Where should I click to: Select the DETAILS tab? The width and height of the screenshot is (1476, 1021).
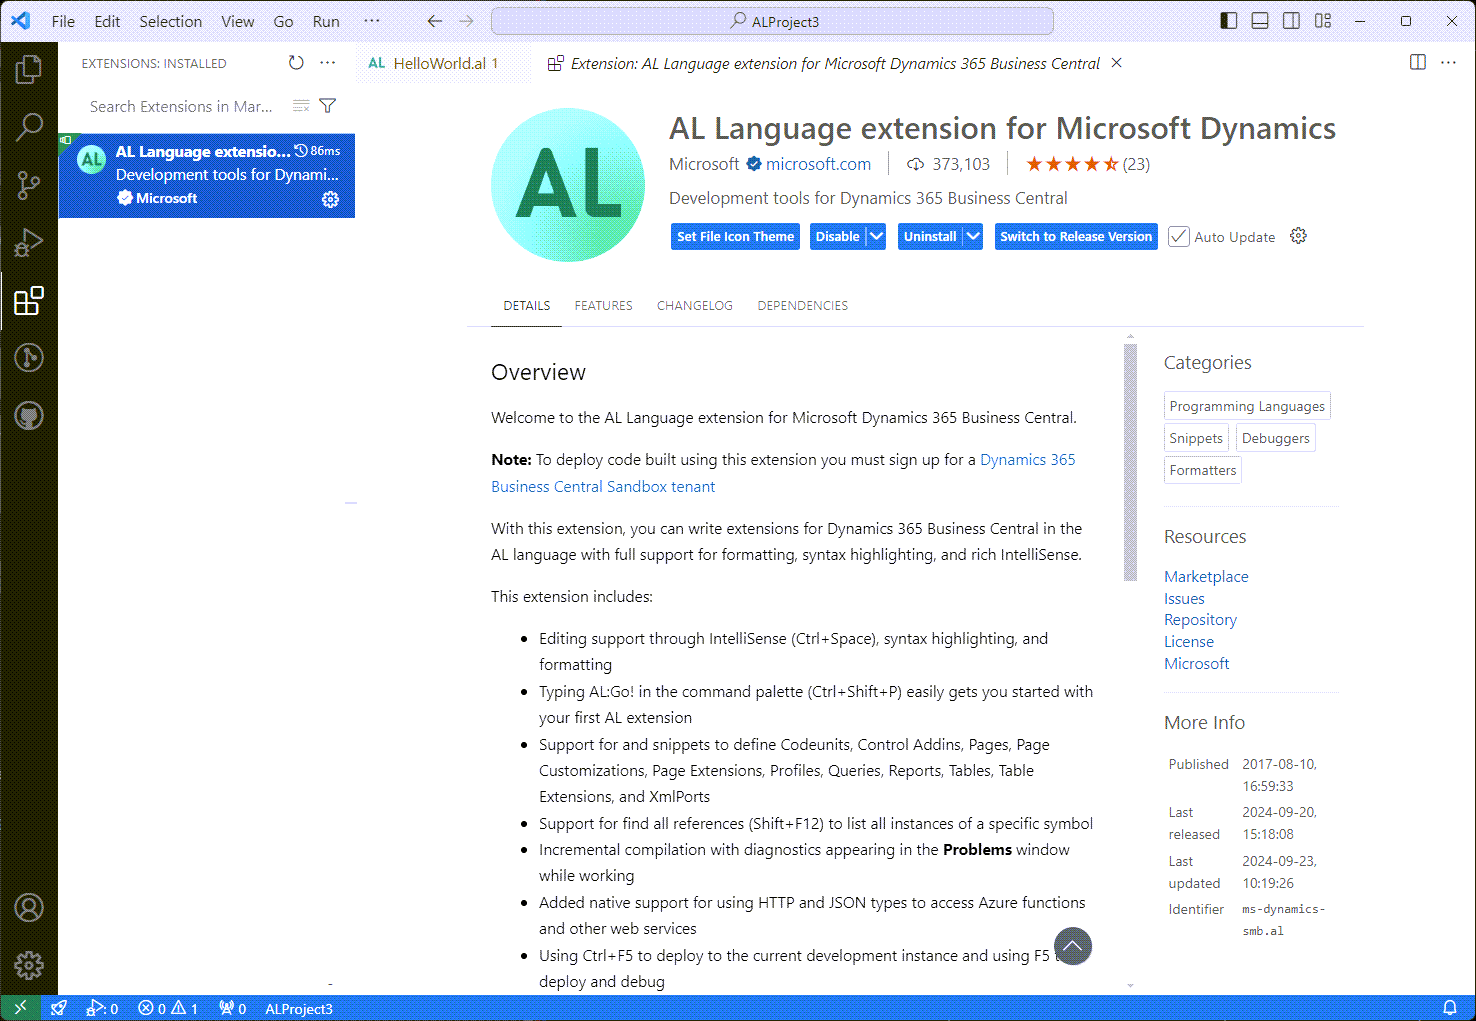click(x=527, y=305)
